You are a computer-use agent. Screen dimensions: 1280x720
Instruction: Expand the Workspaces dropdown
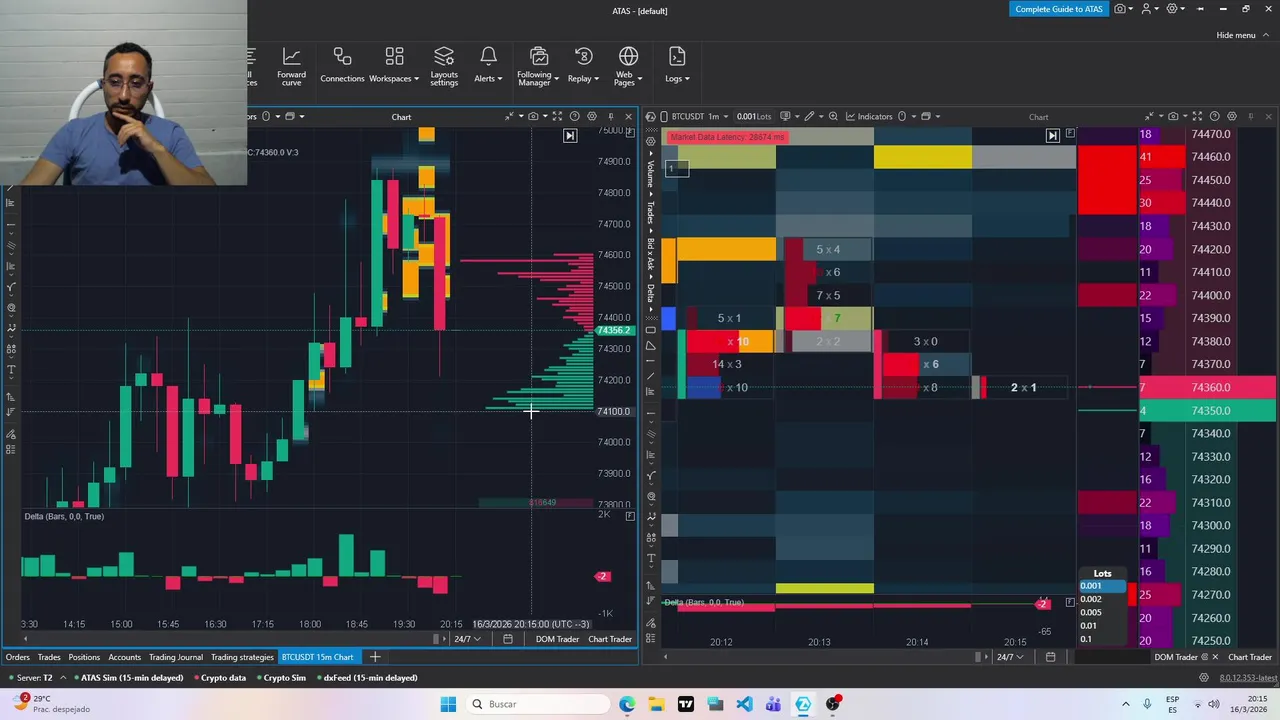tap(394, 67)
